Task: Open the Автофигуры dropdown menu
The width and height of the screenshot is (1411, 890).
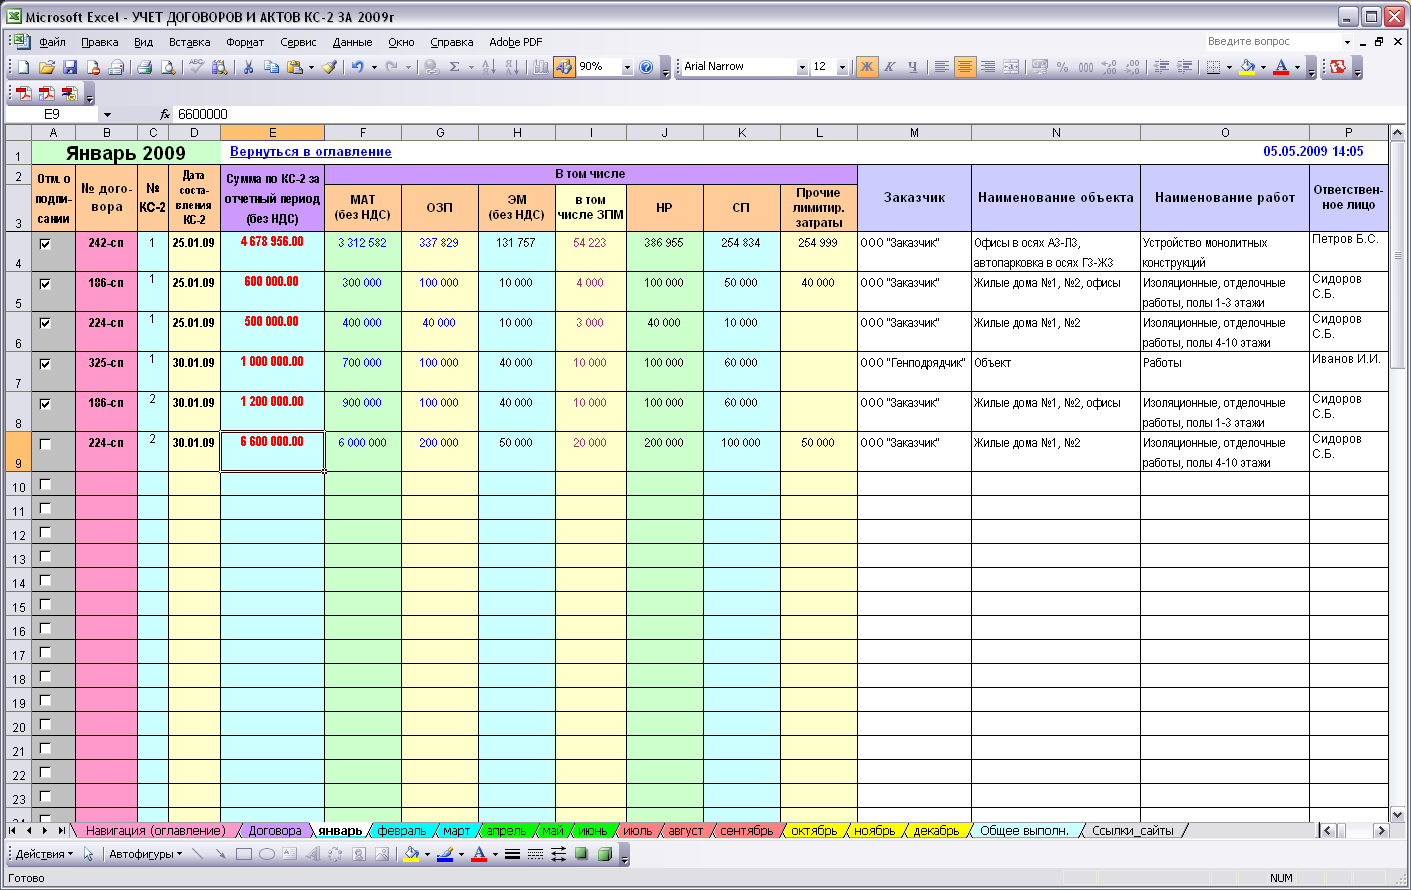Action: (146, 854)
